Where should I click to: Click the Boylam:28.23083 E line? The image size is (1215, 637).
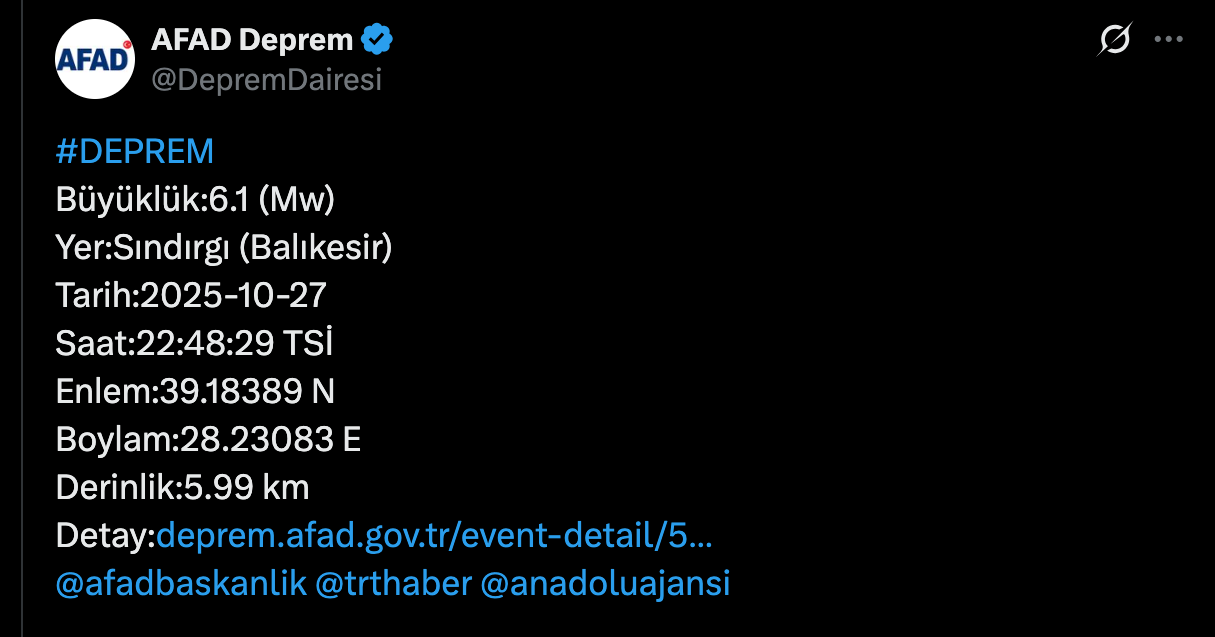click(x=208, y=439)
